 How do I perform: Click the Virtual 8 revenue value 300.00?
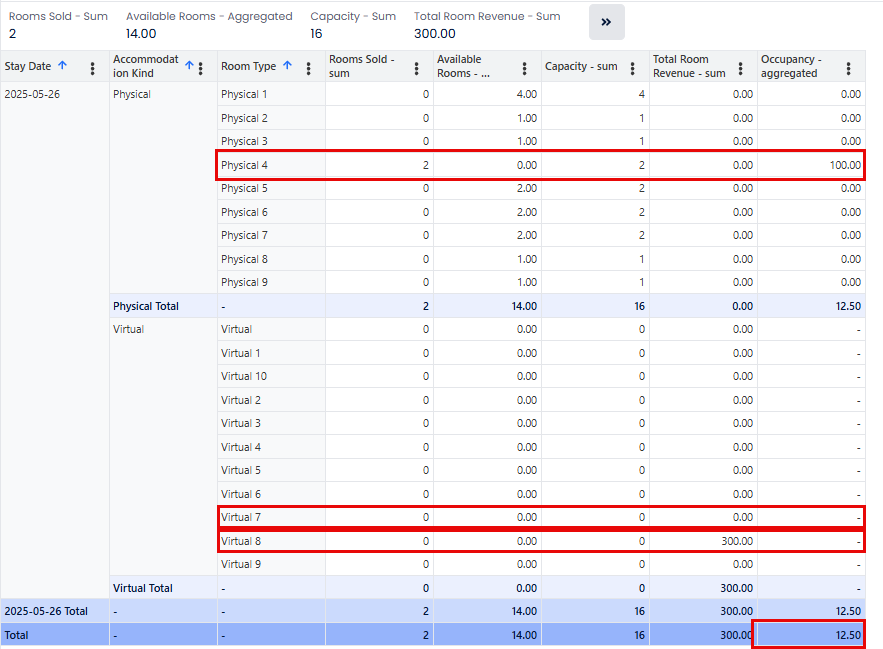[737, 541]
